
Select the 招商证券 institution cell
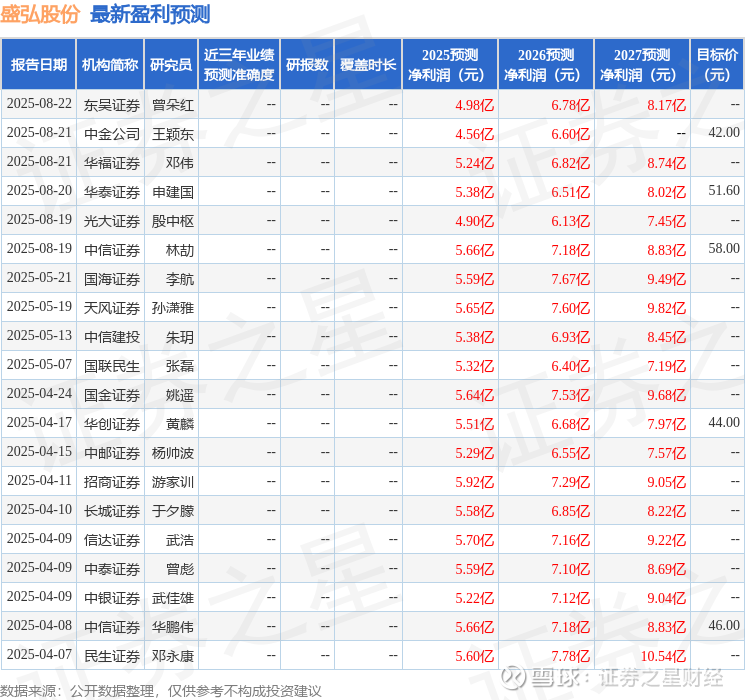tap(112, 482)
